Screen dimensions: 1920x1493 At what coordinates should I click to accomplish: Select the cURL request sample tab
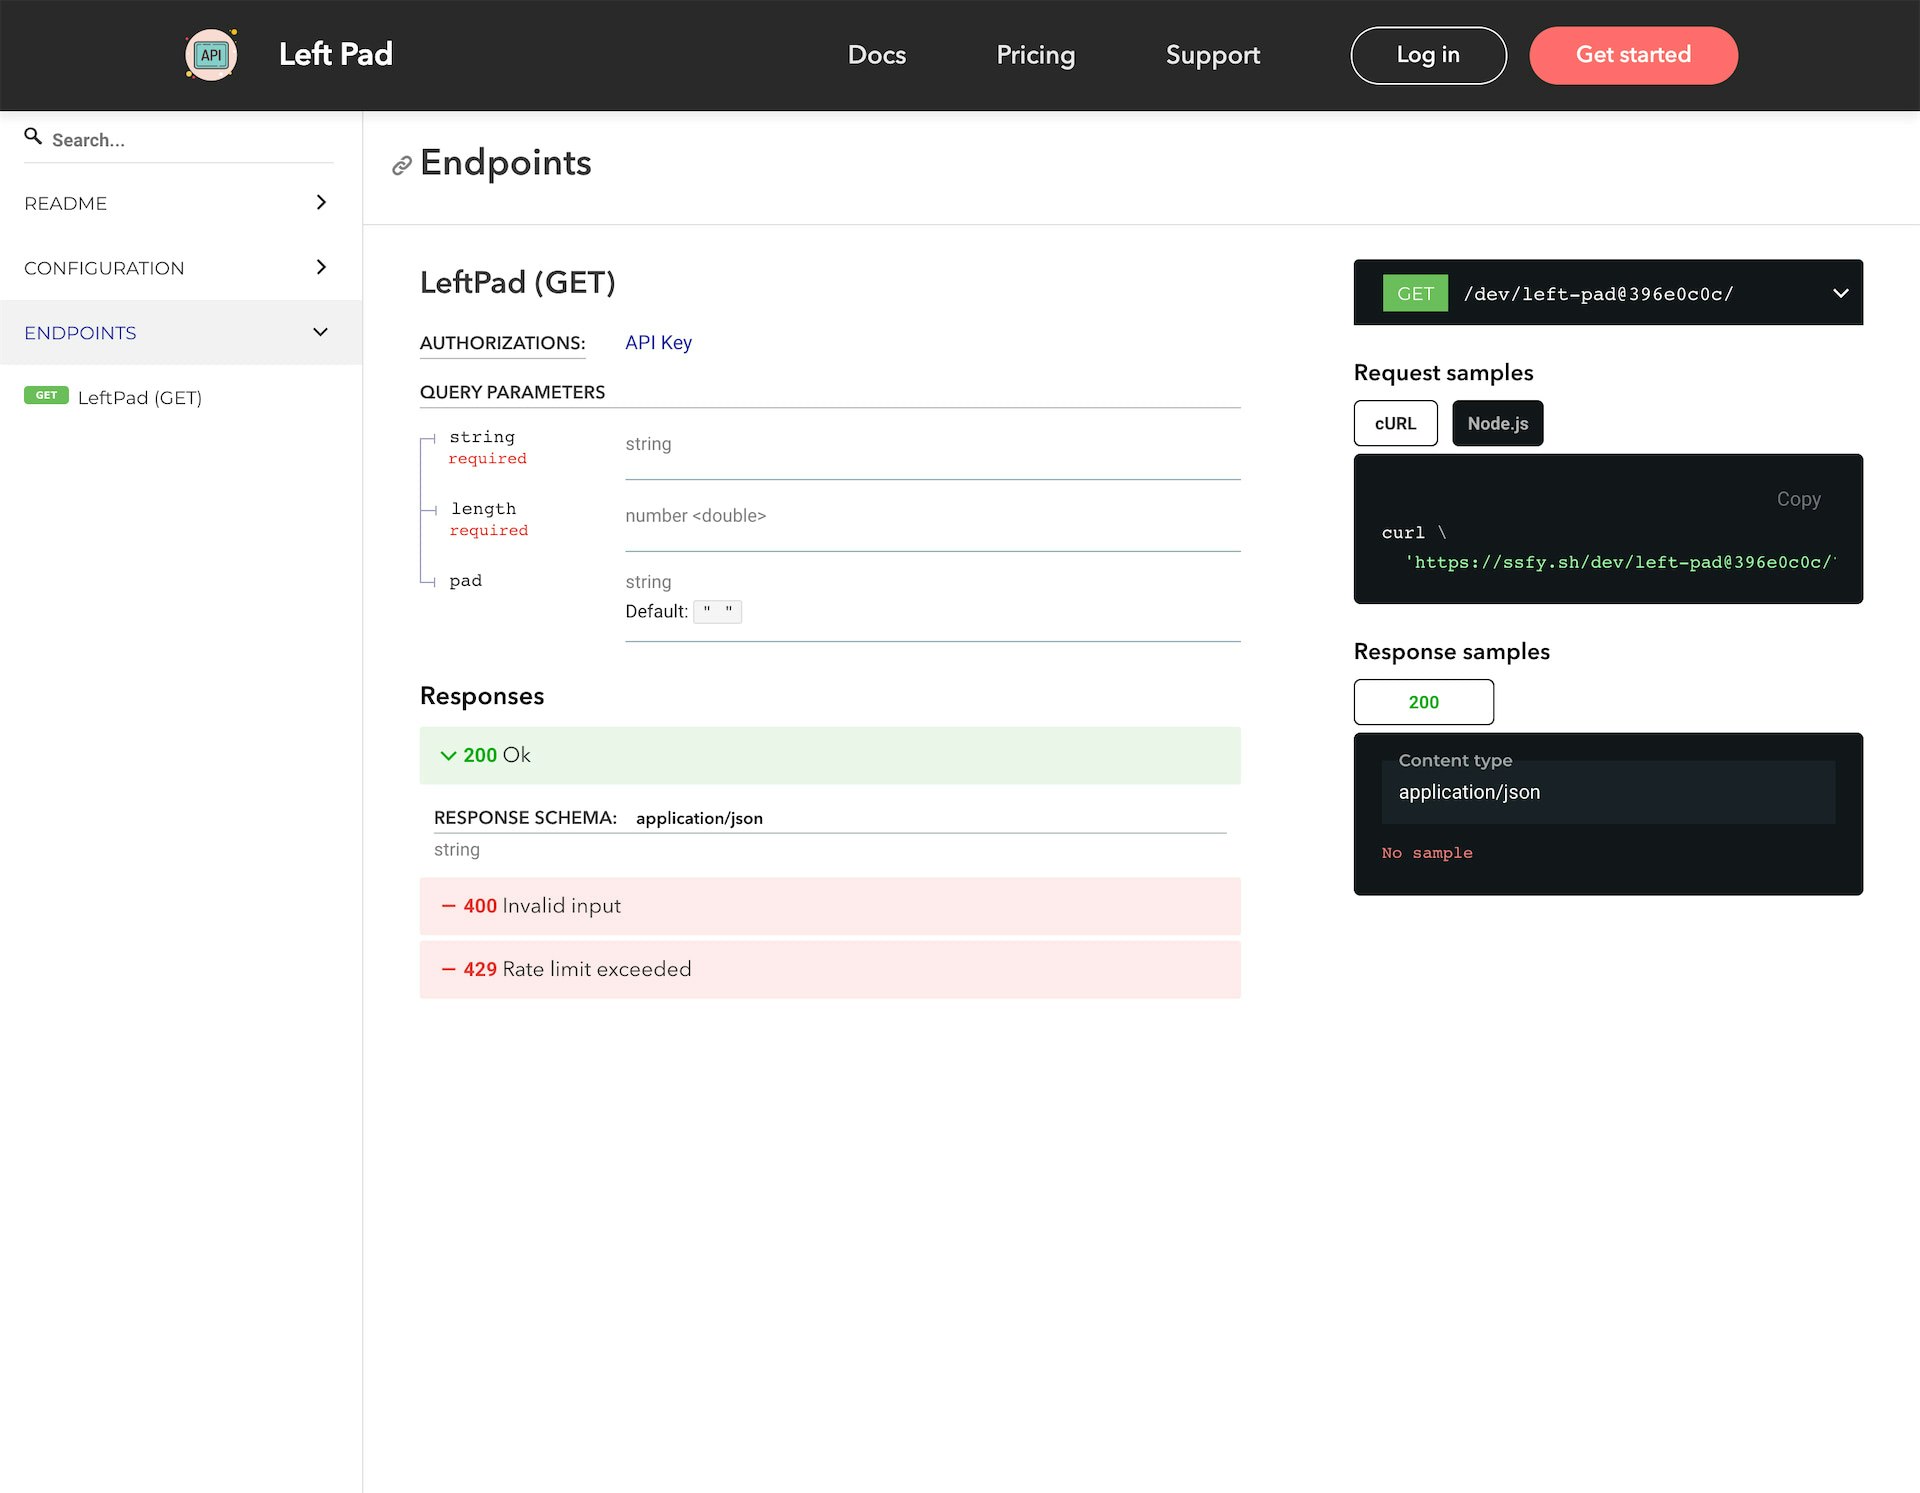click(1395, 423)
